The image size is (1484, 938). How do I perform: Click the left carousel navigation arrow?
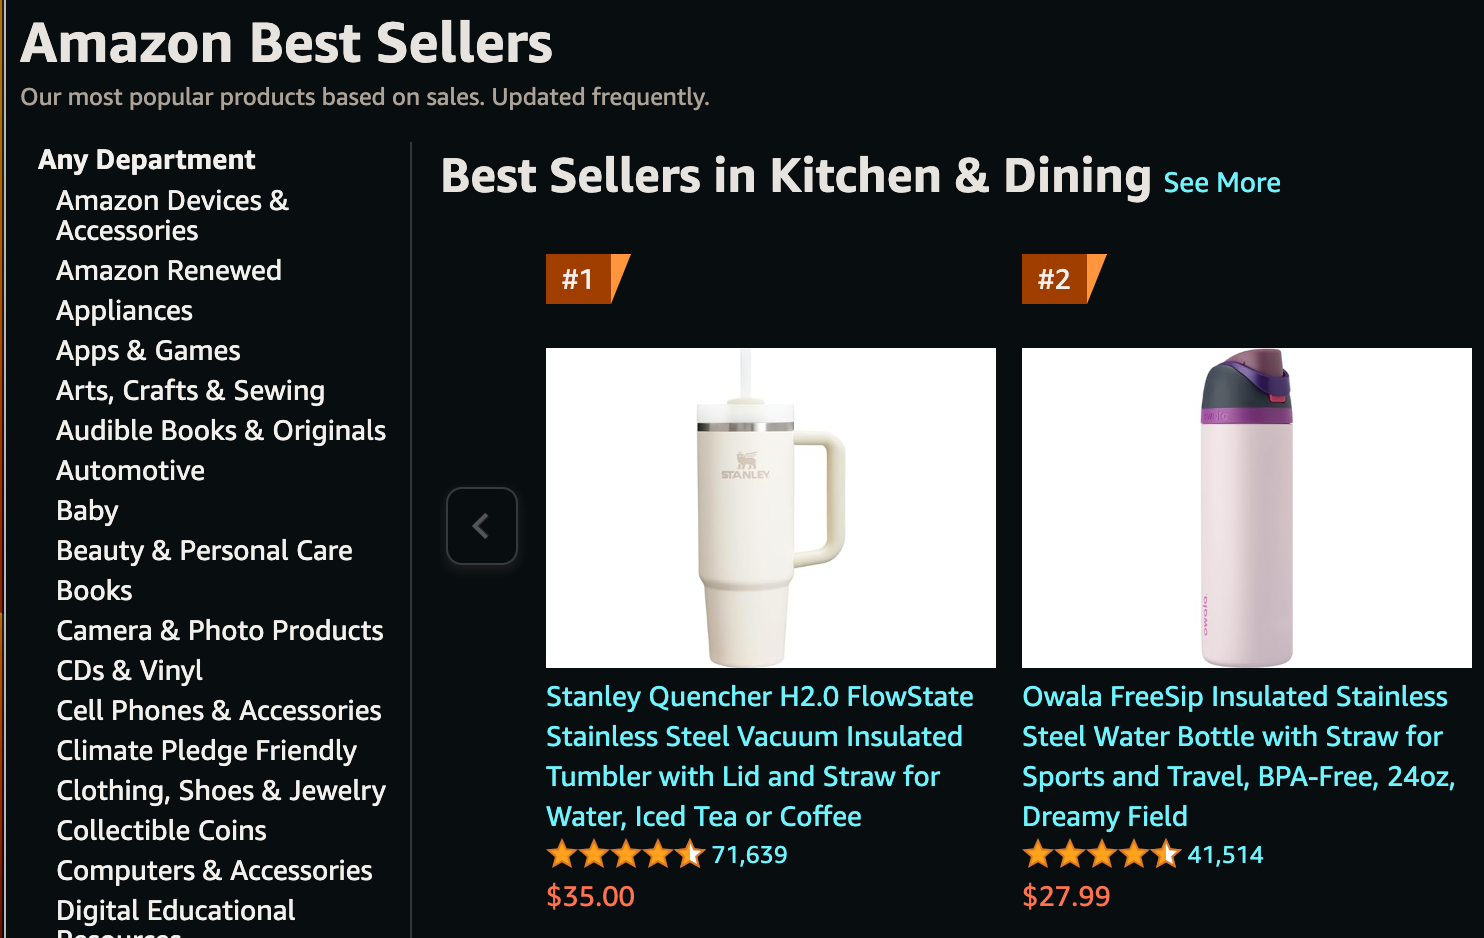pos(482,525)
